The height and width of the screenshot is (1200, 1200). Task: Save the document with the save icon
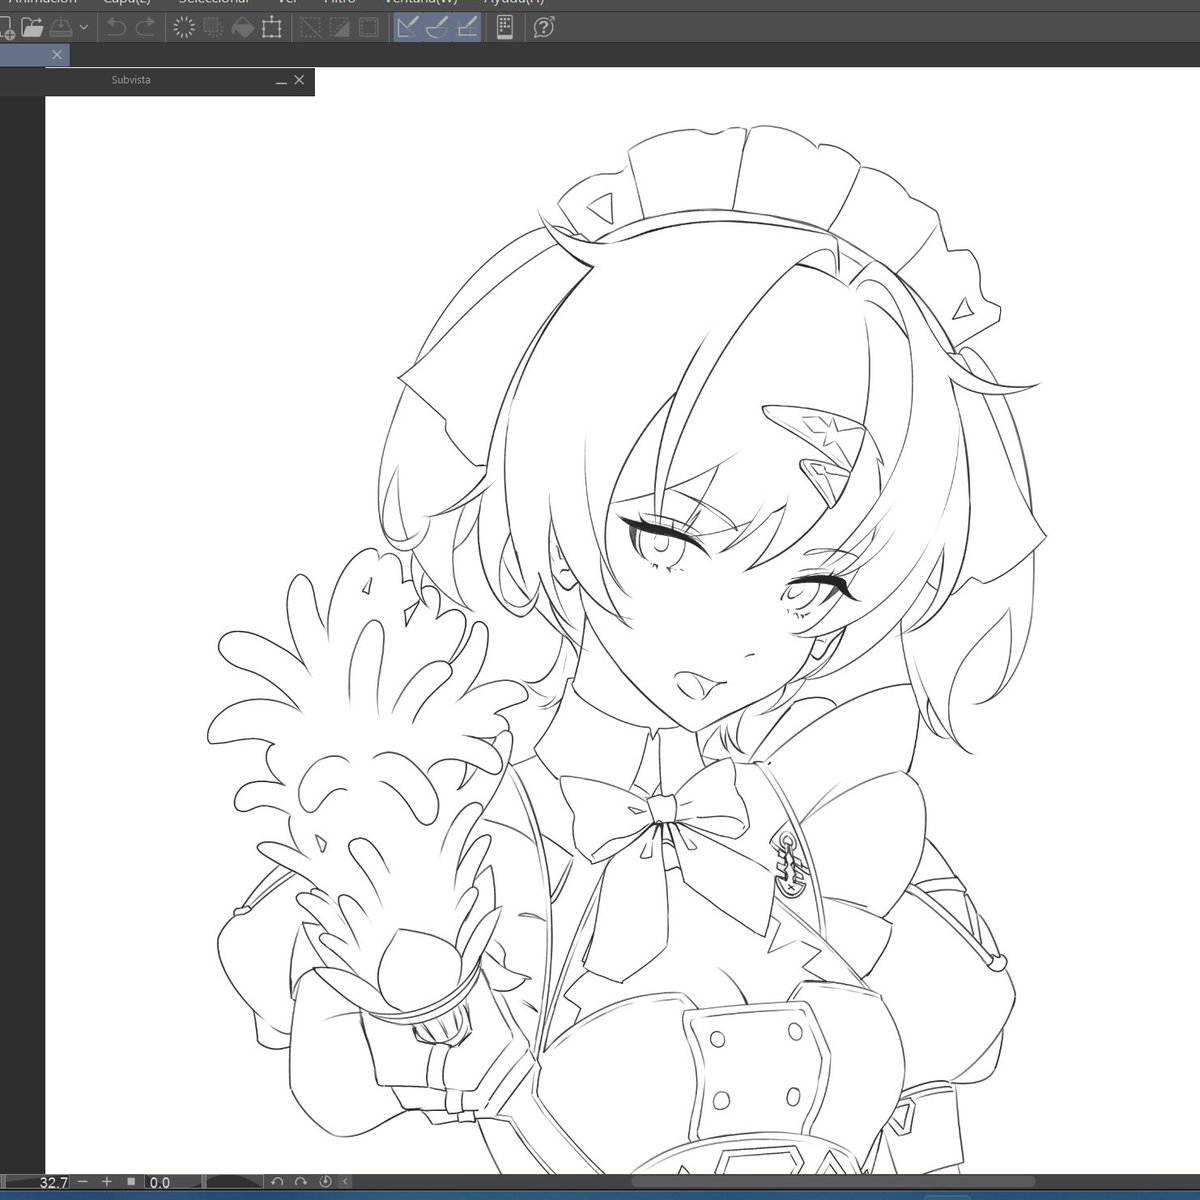(61, 28)
